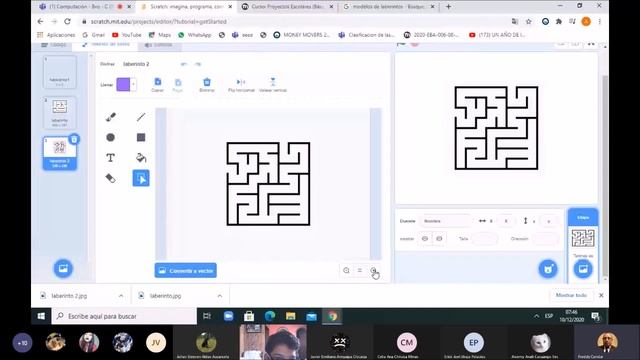Open the browser extensions puzzle icon

(x=559, y=21)
